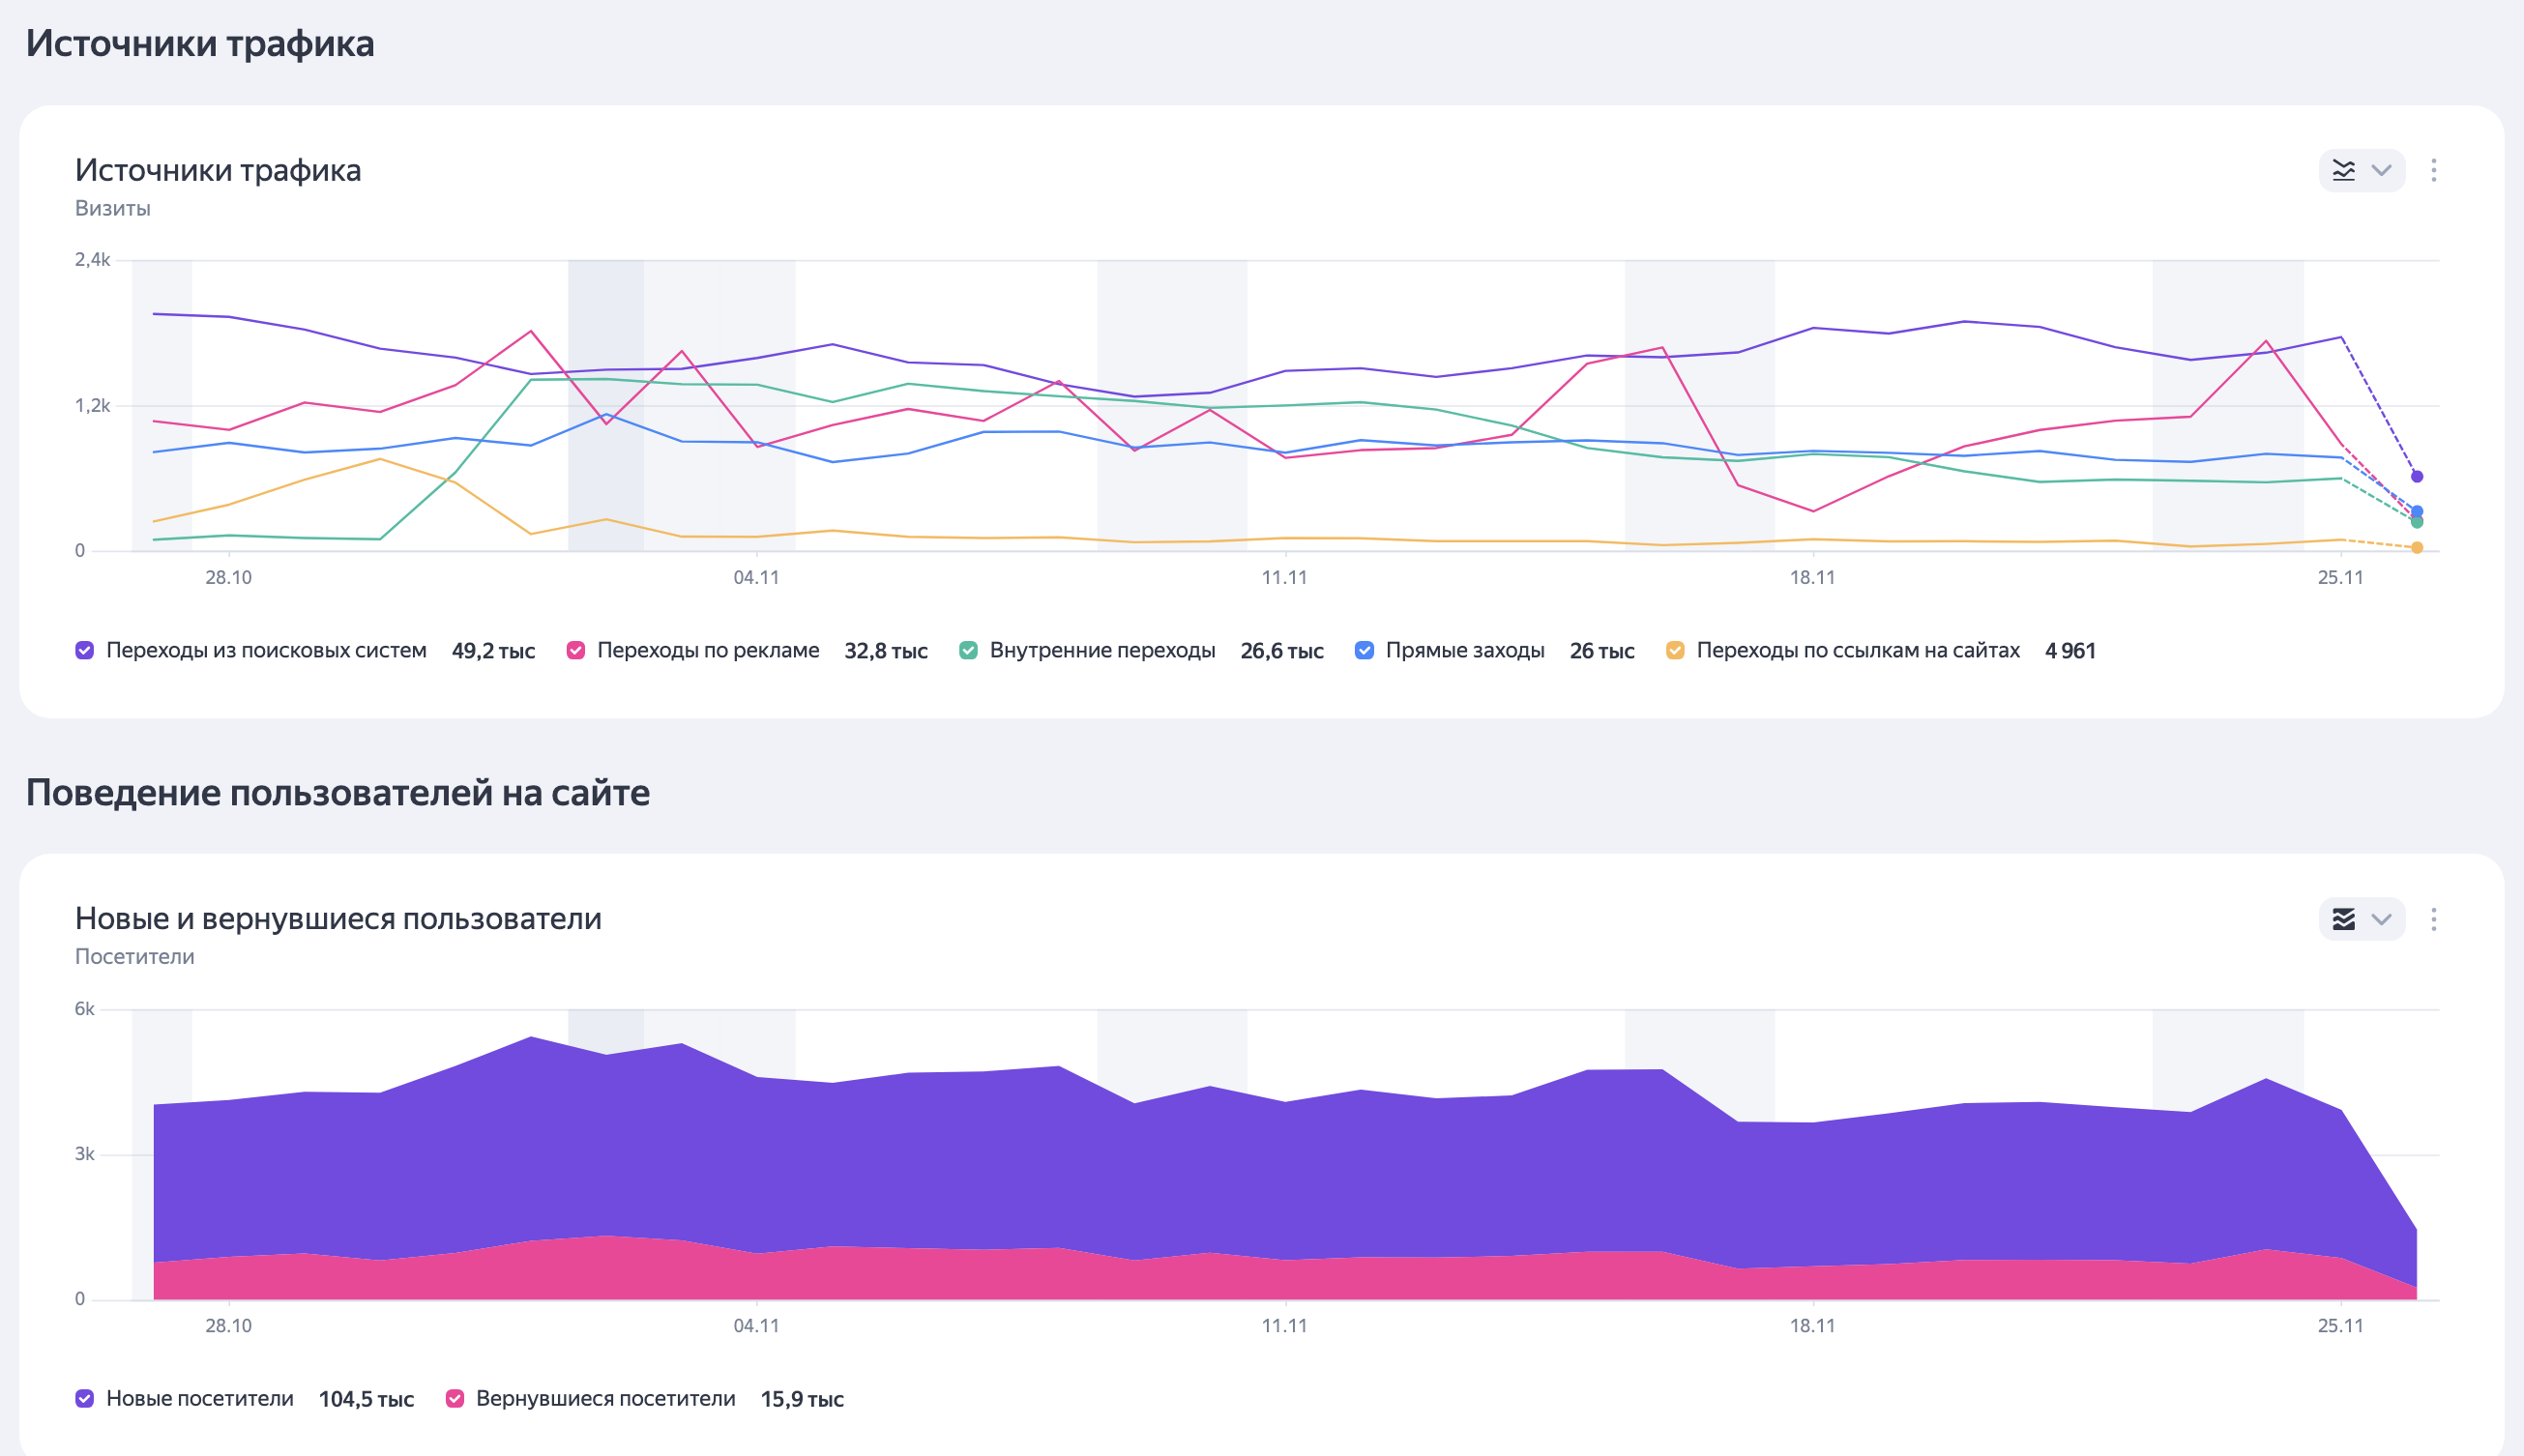Open three-dot menu of Новые и вернувшиеся widget

(2433, 919)
